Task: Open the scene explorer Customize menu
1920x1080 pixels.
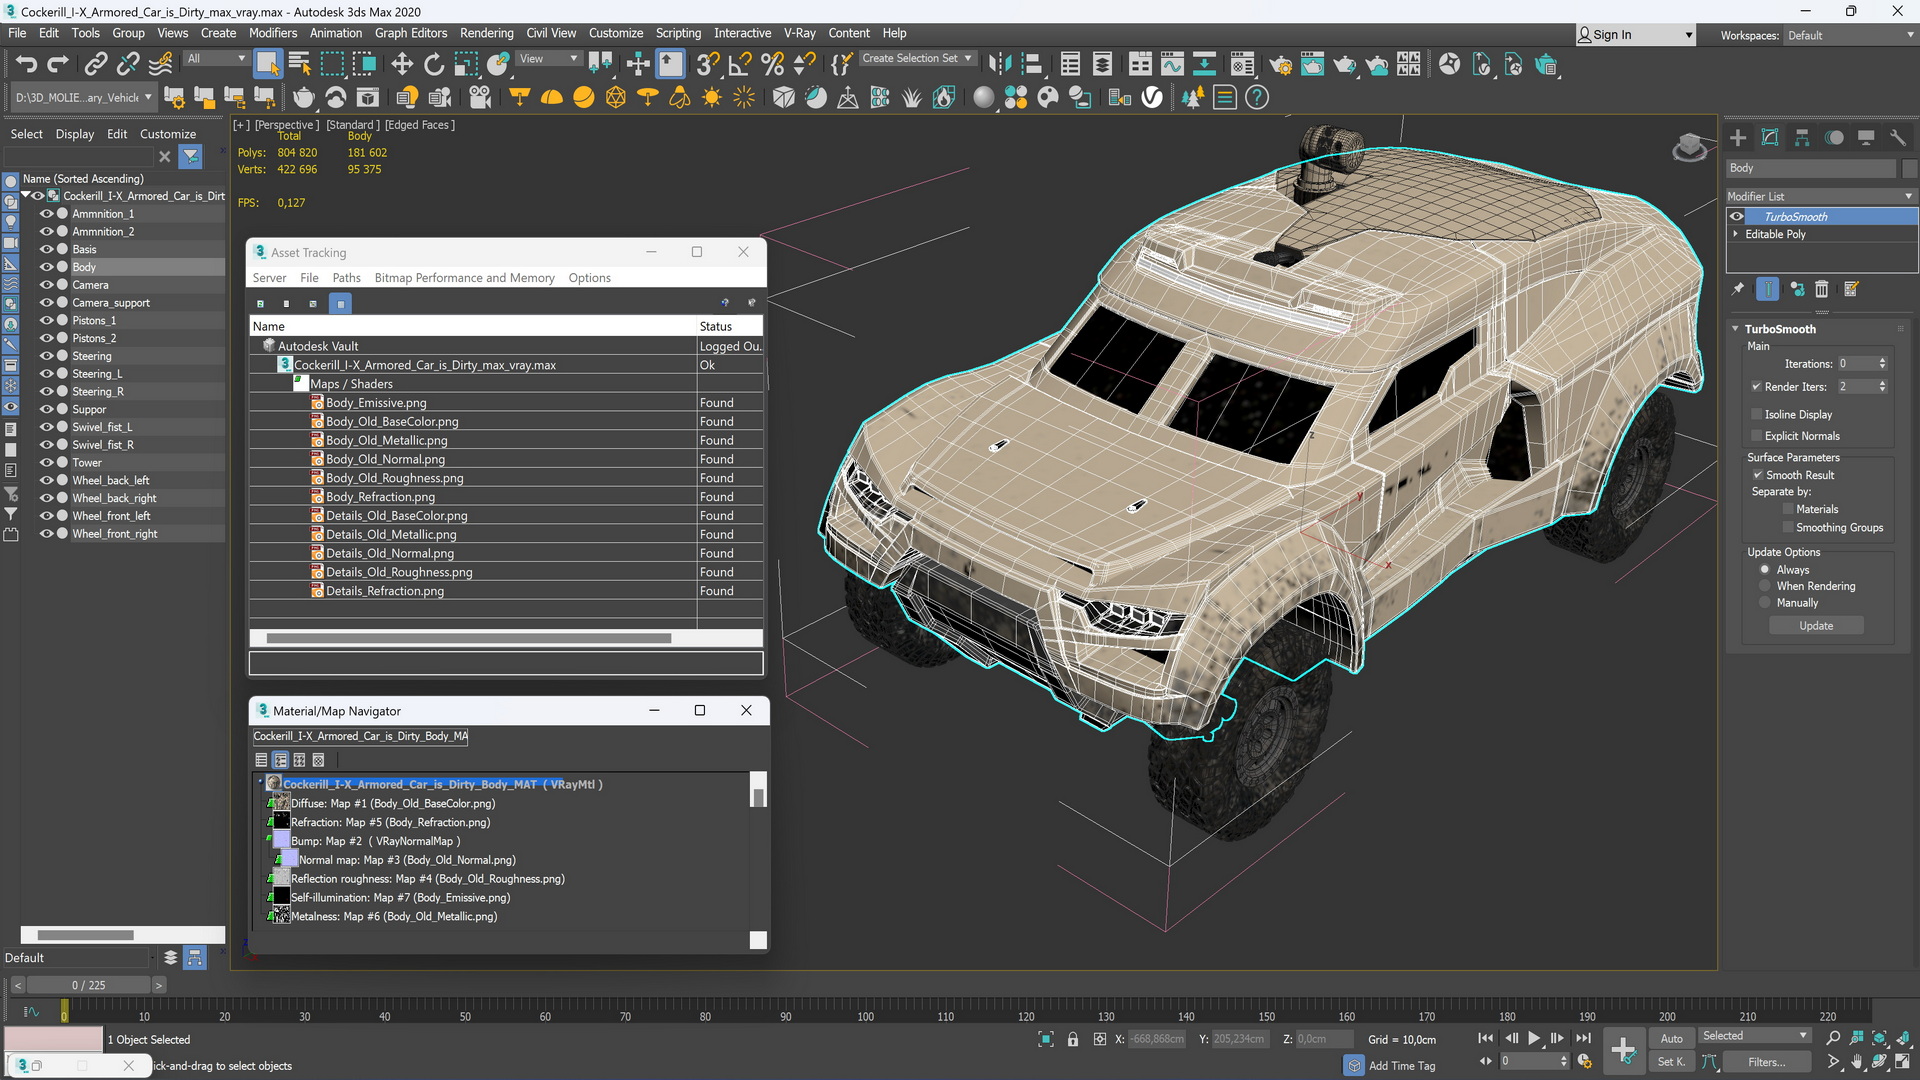Action: (168, 134)
